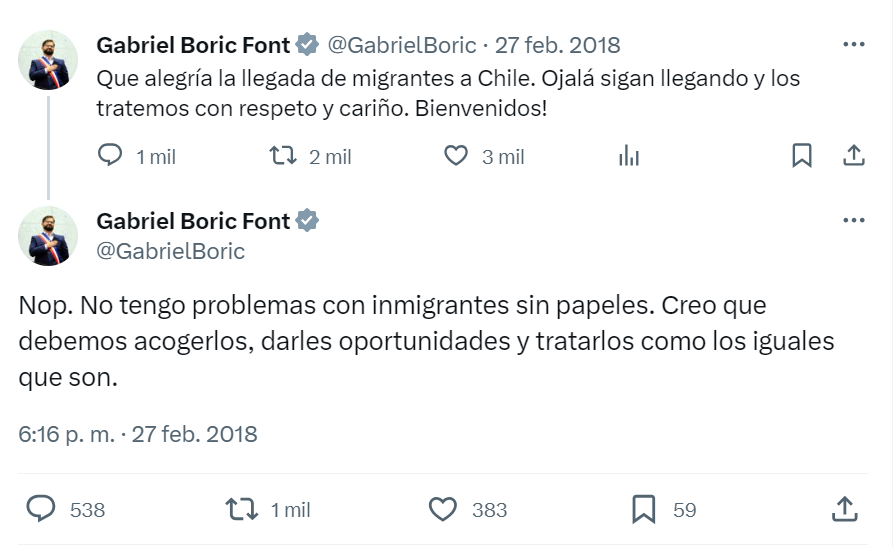Image resolution: width=895 pixels, height=547 pixels.
Task: Retweet the first tweet with 2 mil reposts
Action: (x=284, y=156)
